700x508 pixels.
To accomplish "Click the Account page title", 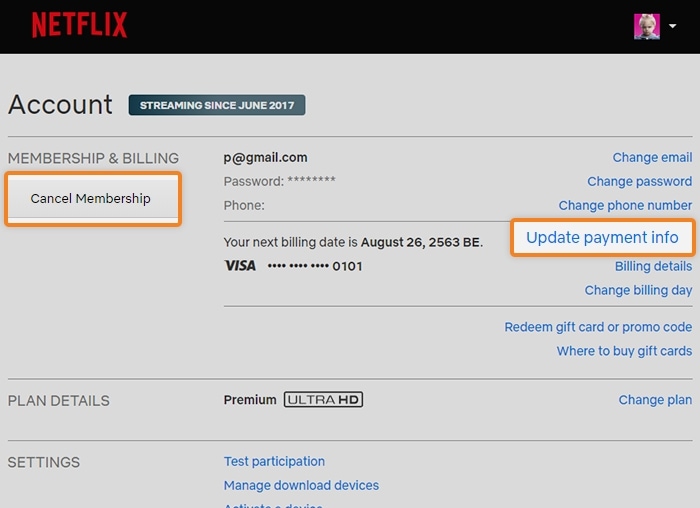I will tap(60, 104).
